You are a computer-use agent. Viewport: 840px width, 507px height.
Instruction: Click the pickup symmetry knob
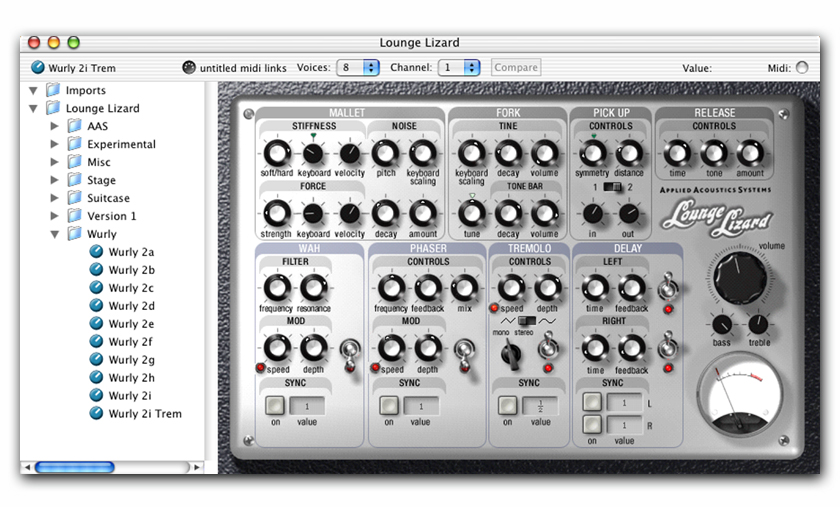(592, 153)
